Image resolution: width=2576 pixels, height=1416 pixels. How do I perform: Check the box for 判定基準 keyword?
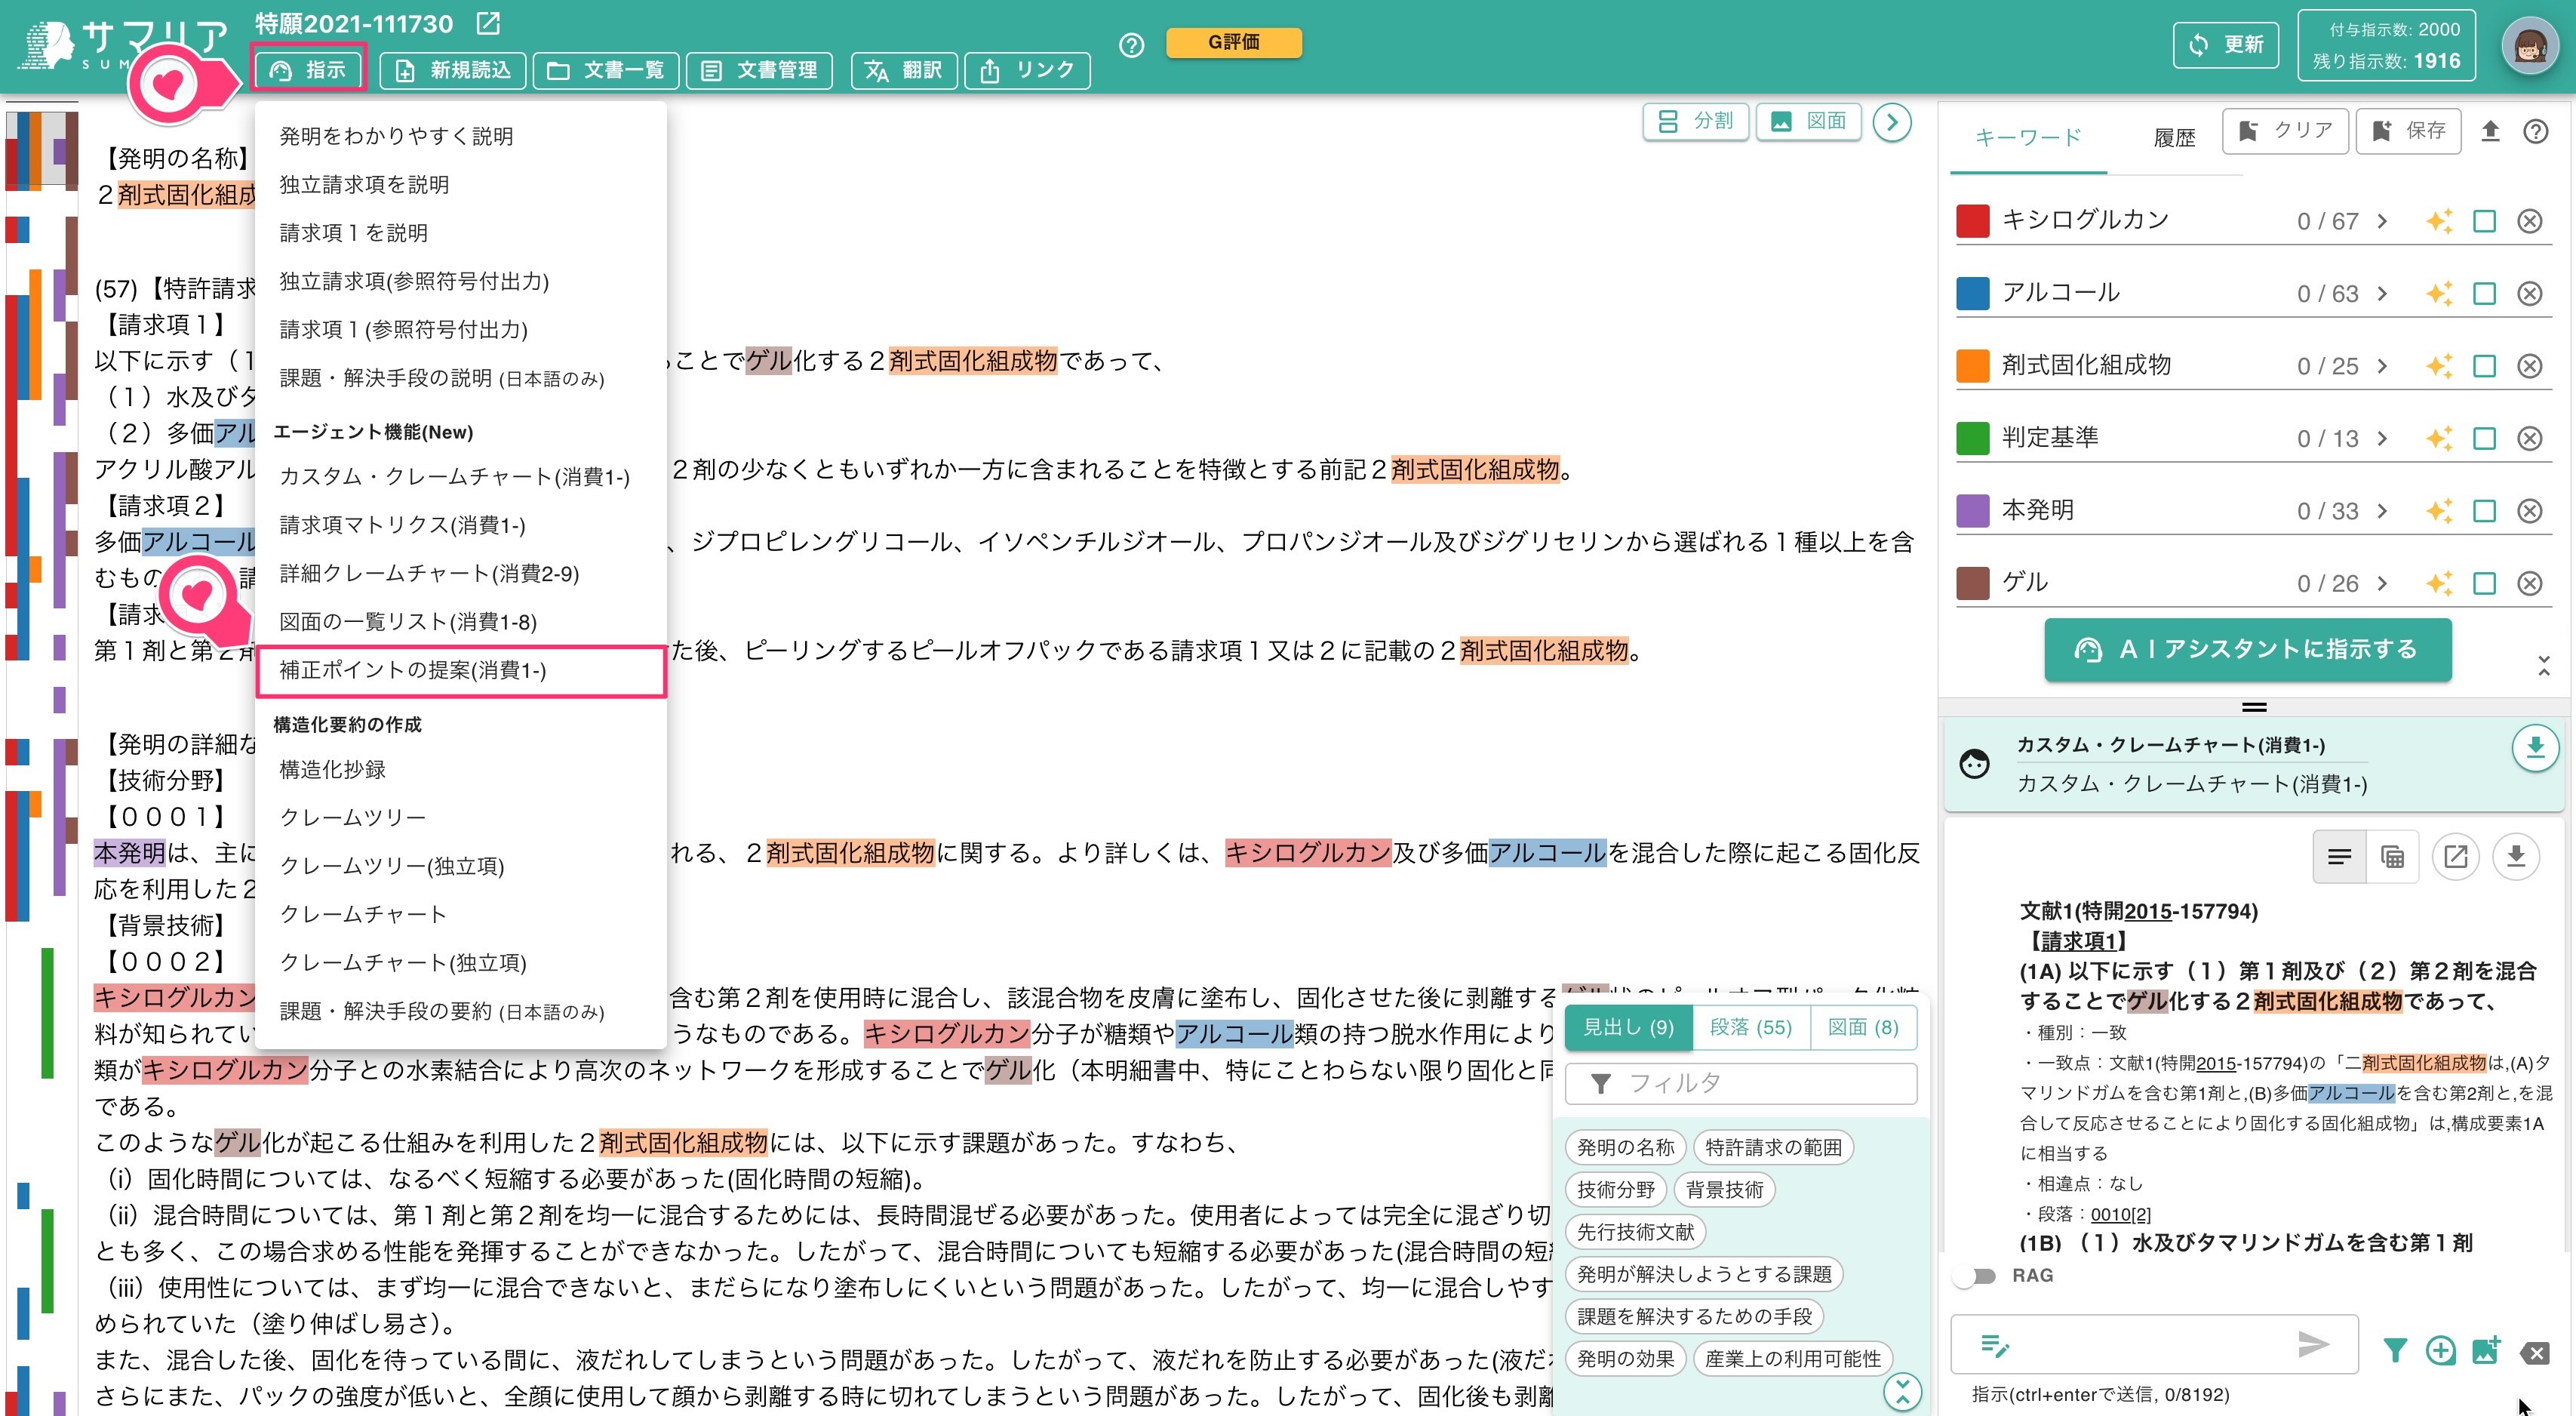[x=2484, y=439]
